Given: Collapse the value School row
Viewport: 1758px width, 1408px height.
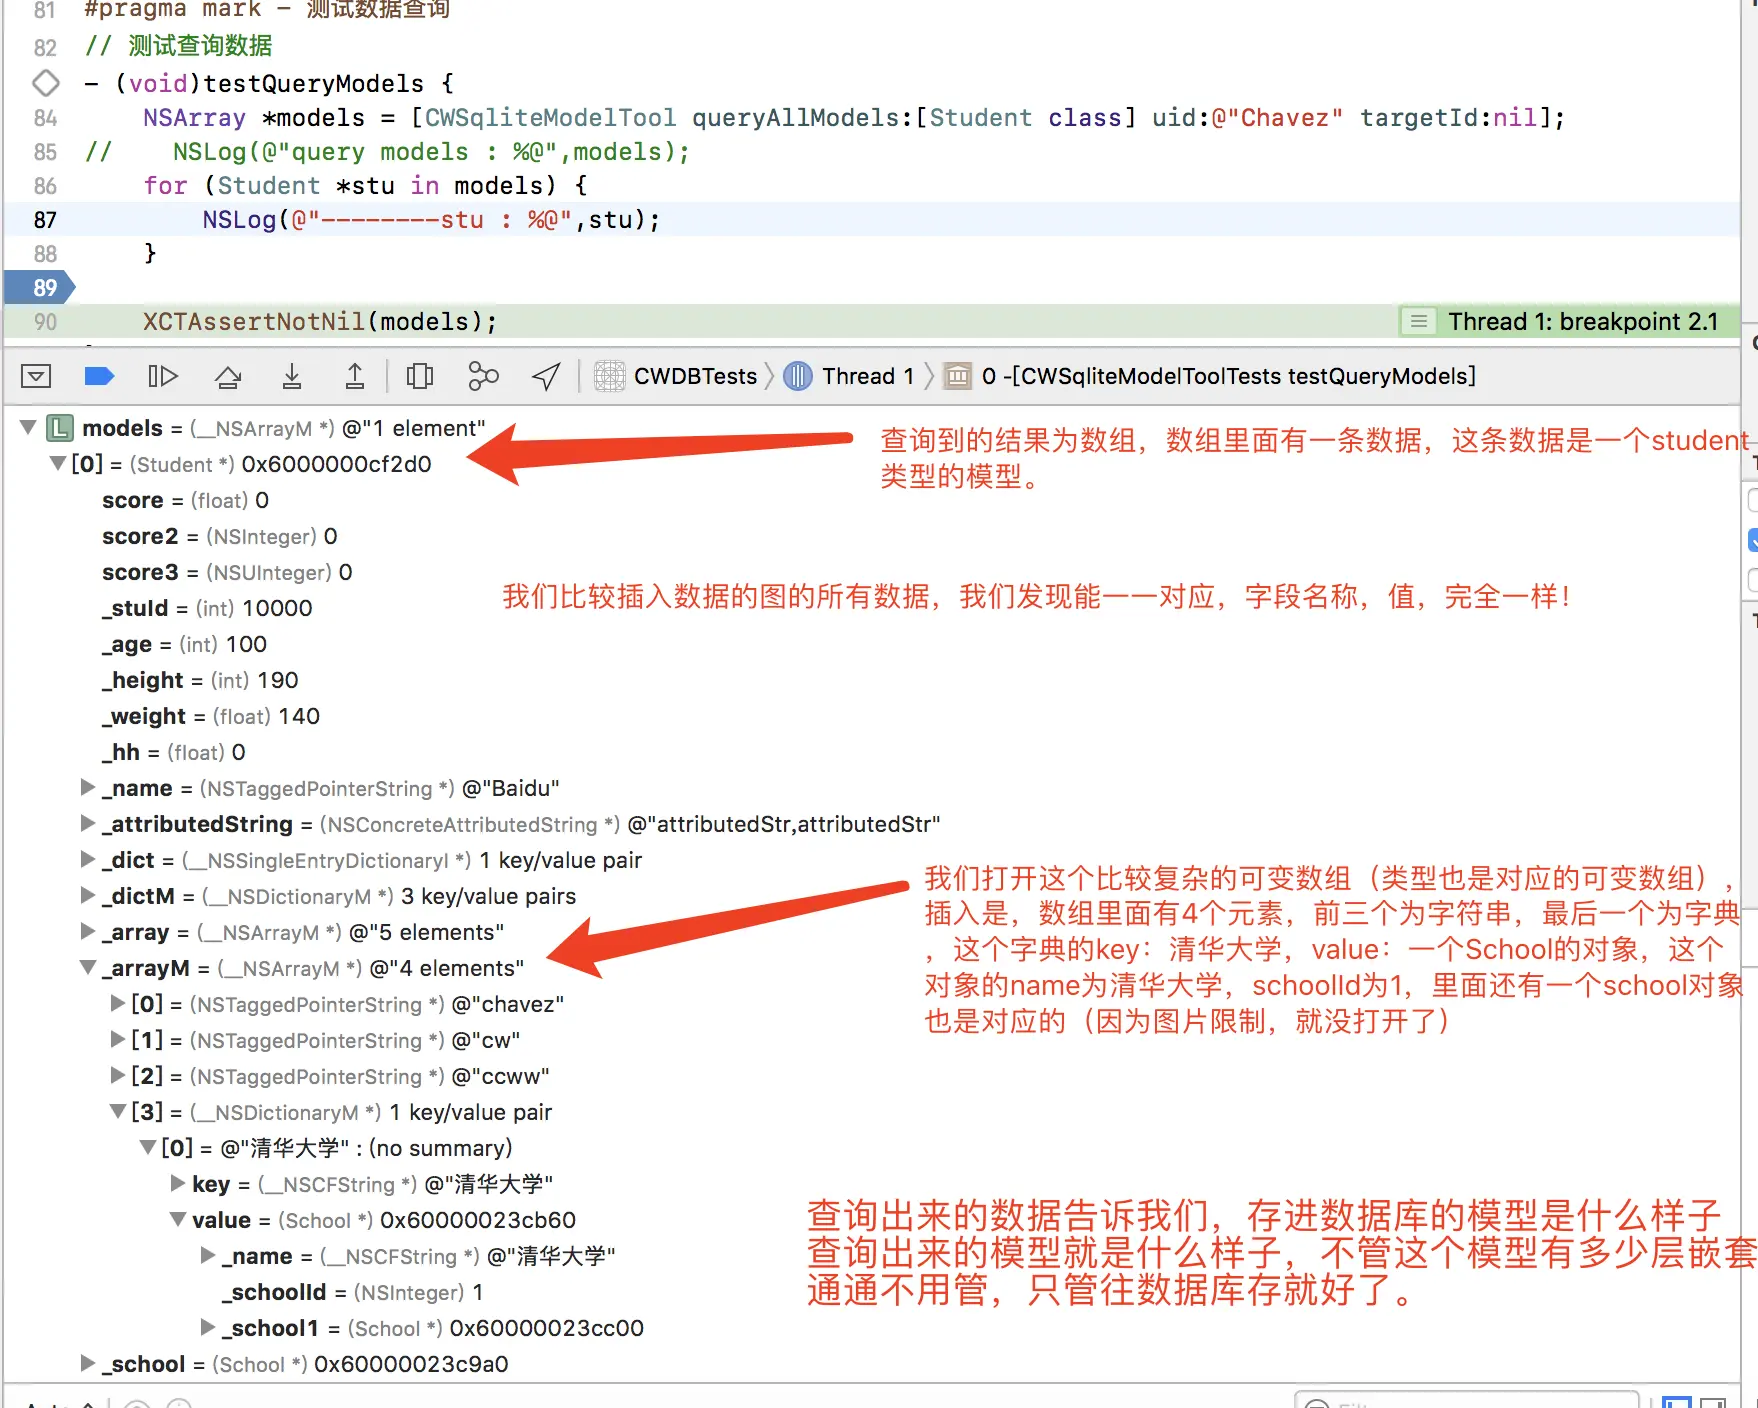Looking at the screenshot, I should click(x=178, y=1220).
